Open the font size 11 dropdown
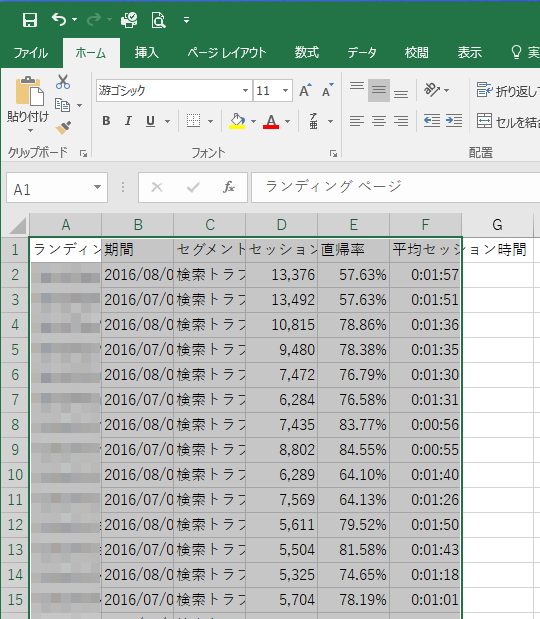The image size is (540, 619). (x=285, y=90)
